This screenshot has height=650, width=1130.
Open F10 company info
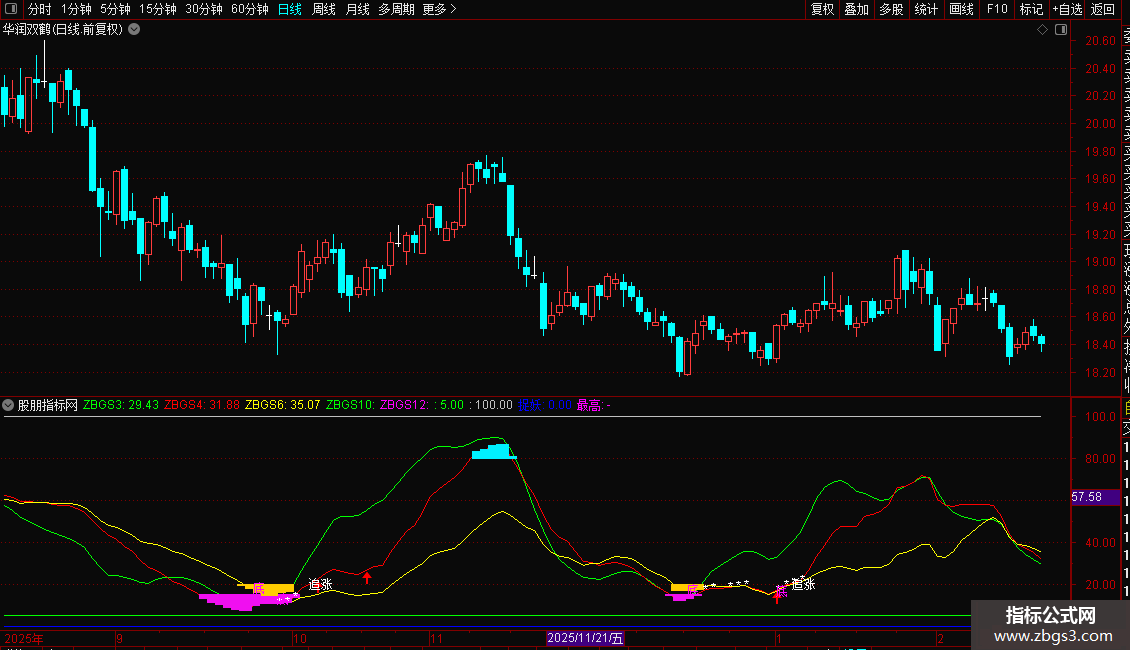coord(997,9)
